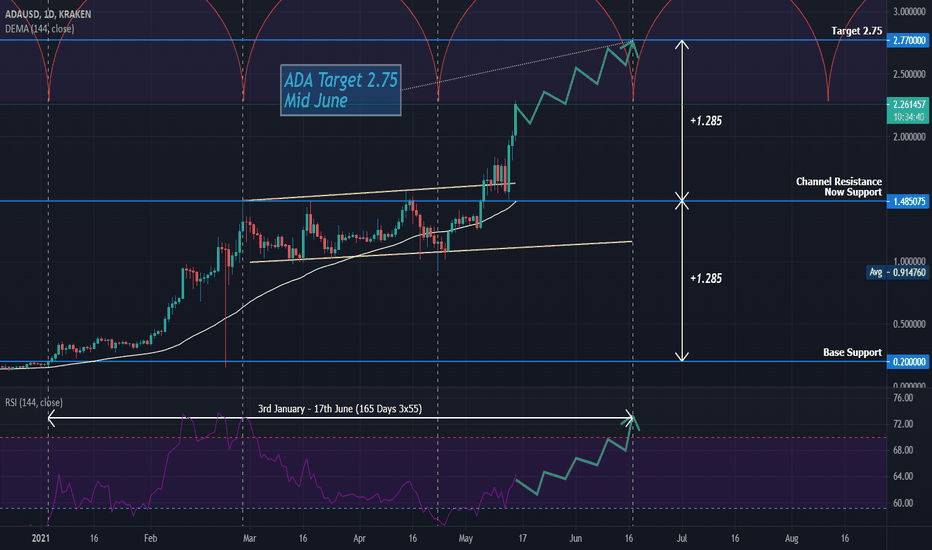
Task: Click the 1.485075 price tag
Action: click(x=908, y=202)
